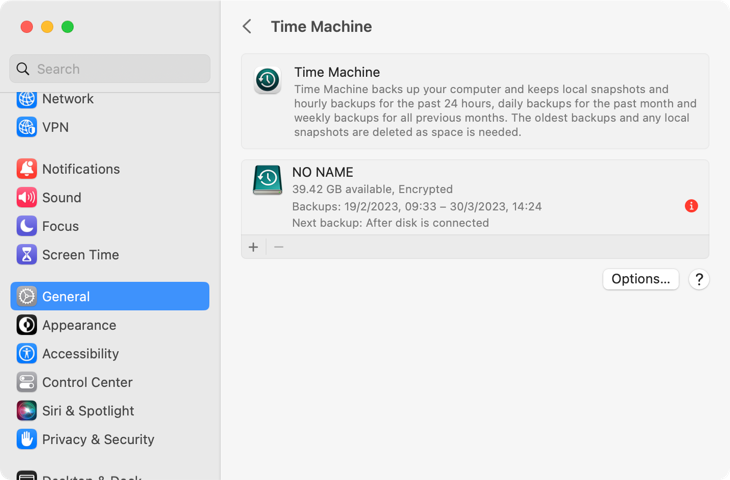Open VPN settings in sidebar
The image size is (730, 480).
[x=110, y=127]
